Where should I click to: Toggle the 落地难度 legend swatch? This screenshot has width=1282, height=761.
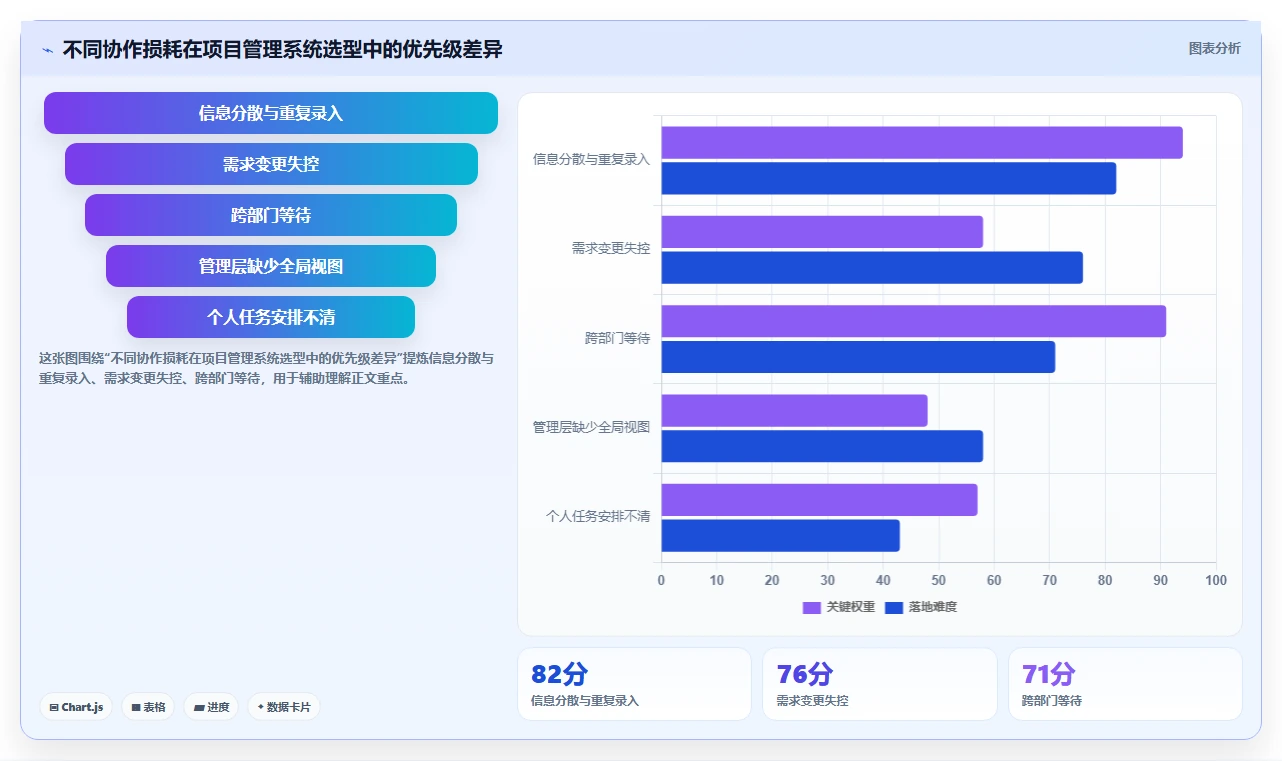[894, 607]
